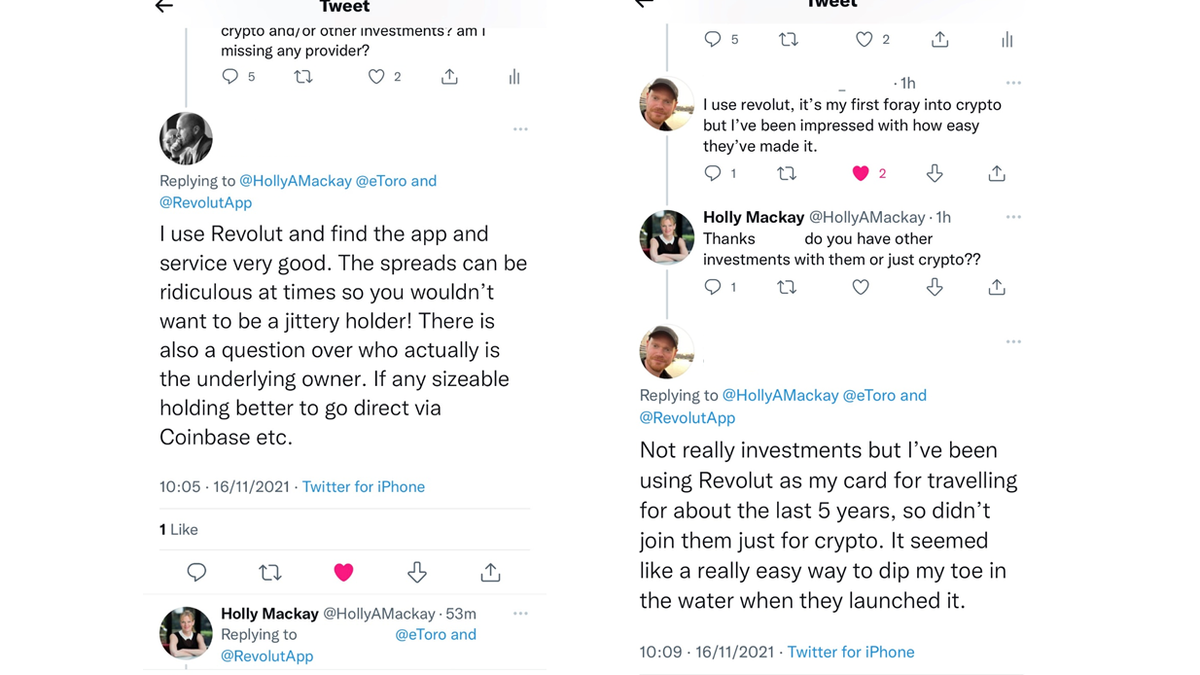1200x675 pixels.
Task: Retweet the 'first foray into crypto' reply
Action: tap(787, 173)
